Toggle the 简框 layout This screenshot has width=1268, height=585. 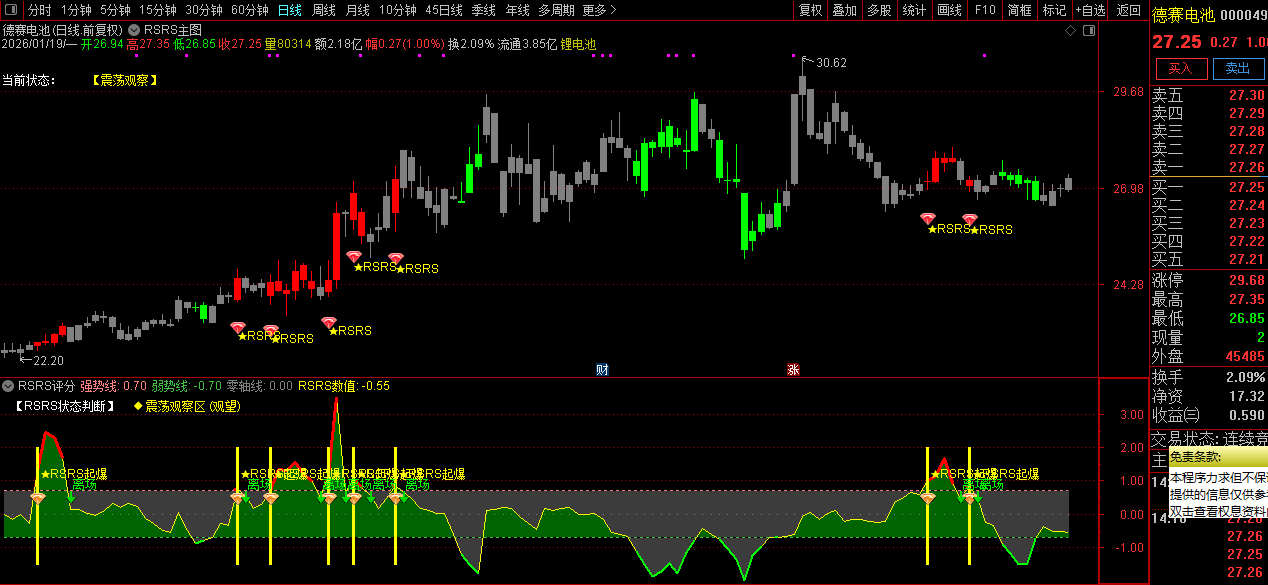[x=1019, y=10]
